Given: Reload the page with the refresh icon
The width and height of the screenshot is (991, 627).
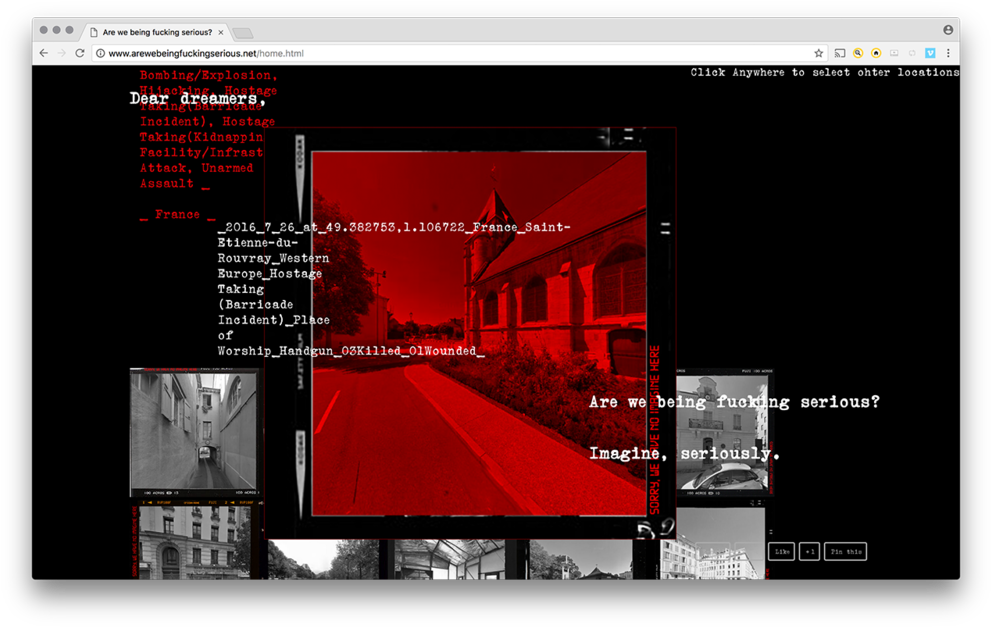Looking at the screenshot, I should [80, 53].
